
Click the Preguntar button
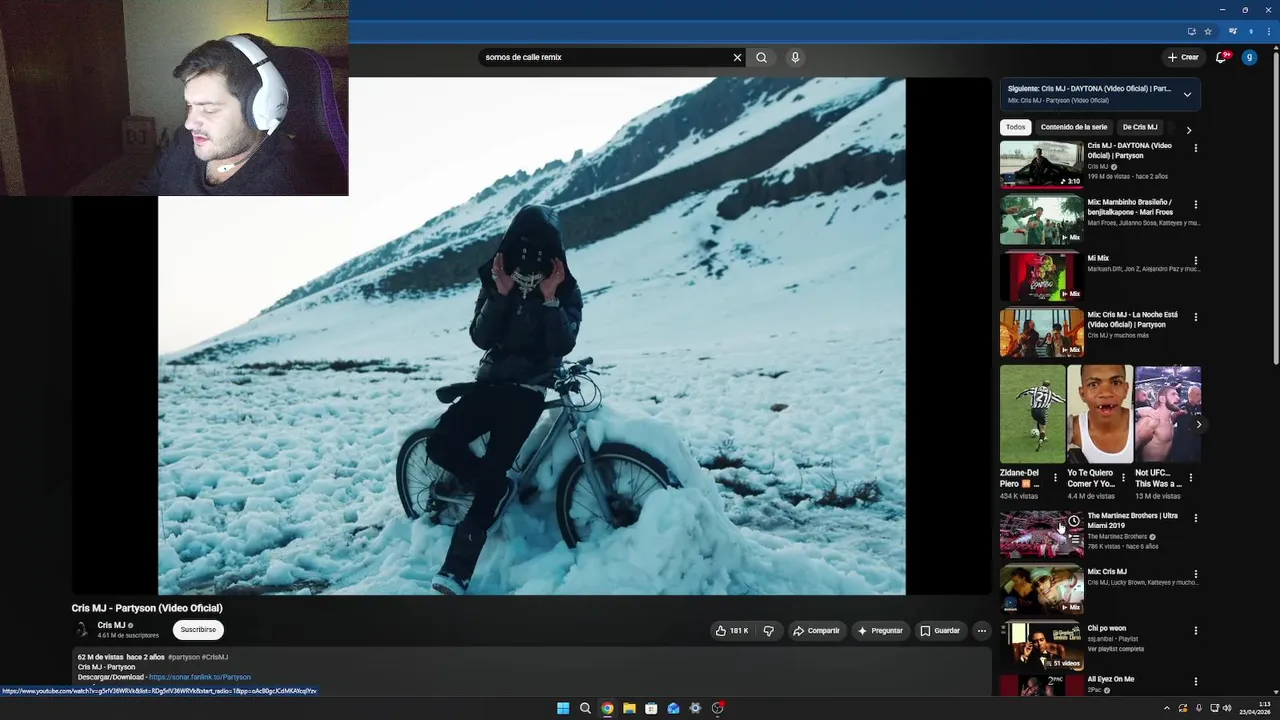(x=880, y=631)
